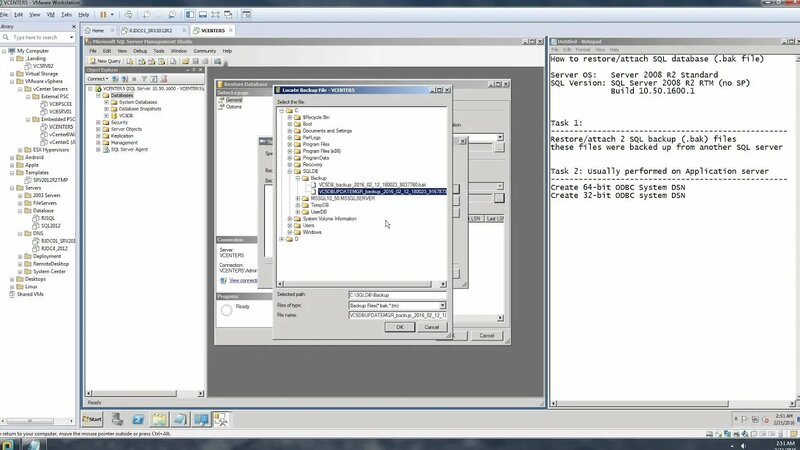Screen dimensions: 800x450
Task: Click the Start button in guest taskbar
Action: (92, 419)
